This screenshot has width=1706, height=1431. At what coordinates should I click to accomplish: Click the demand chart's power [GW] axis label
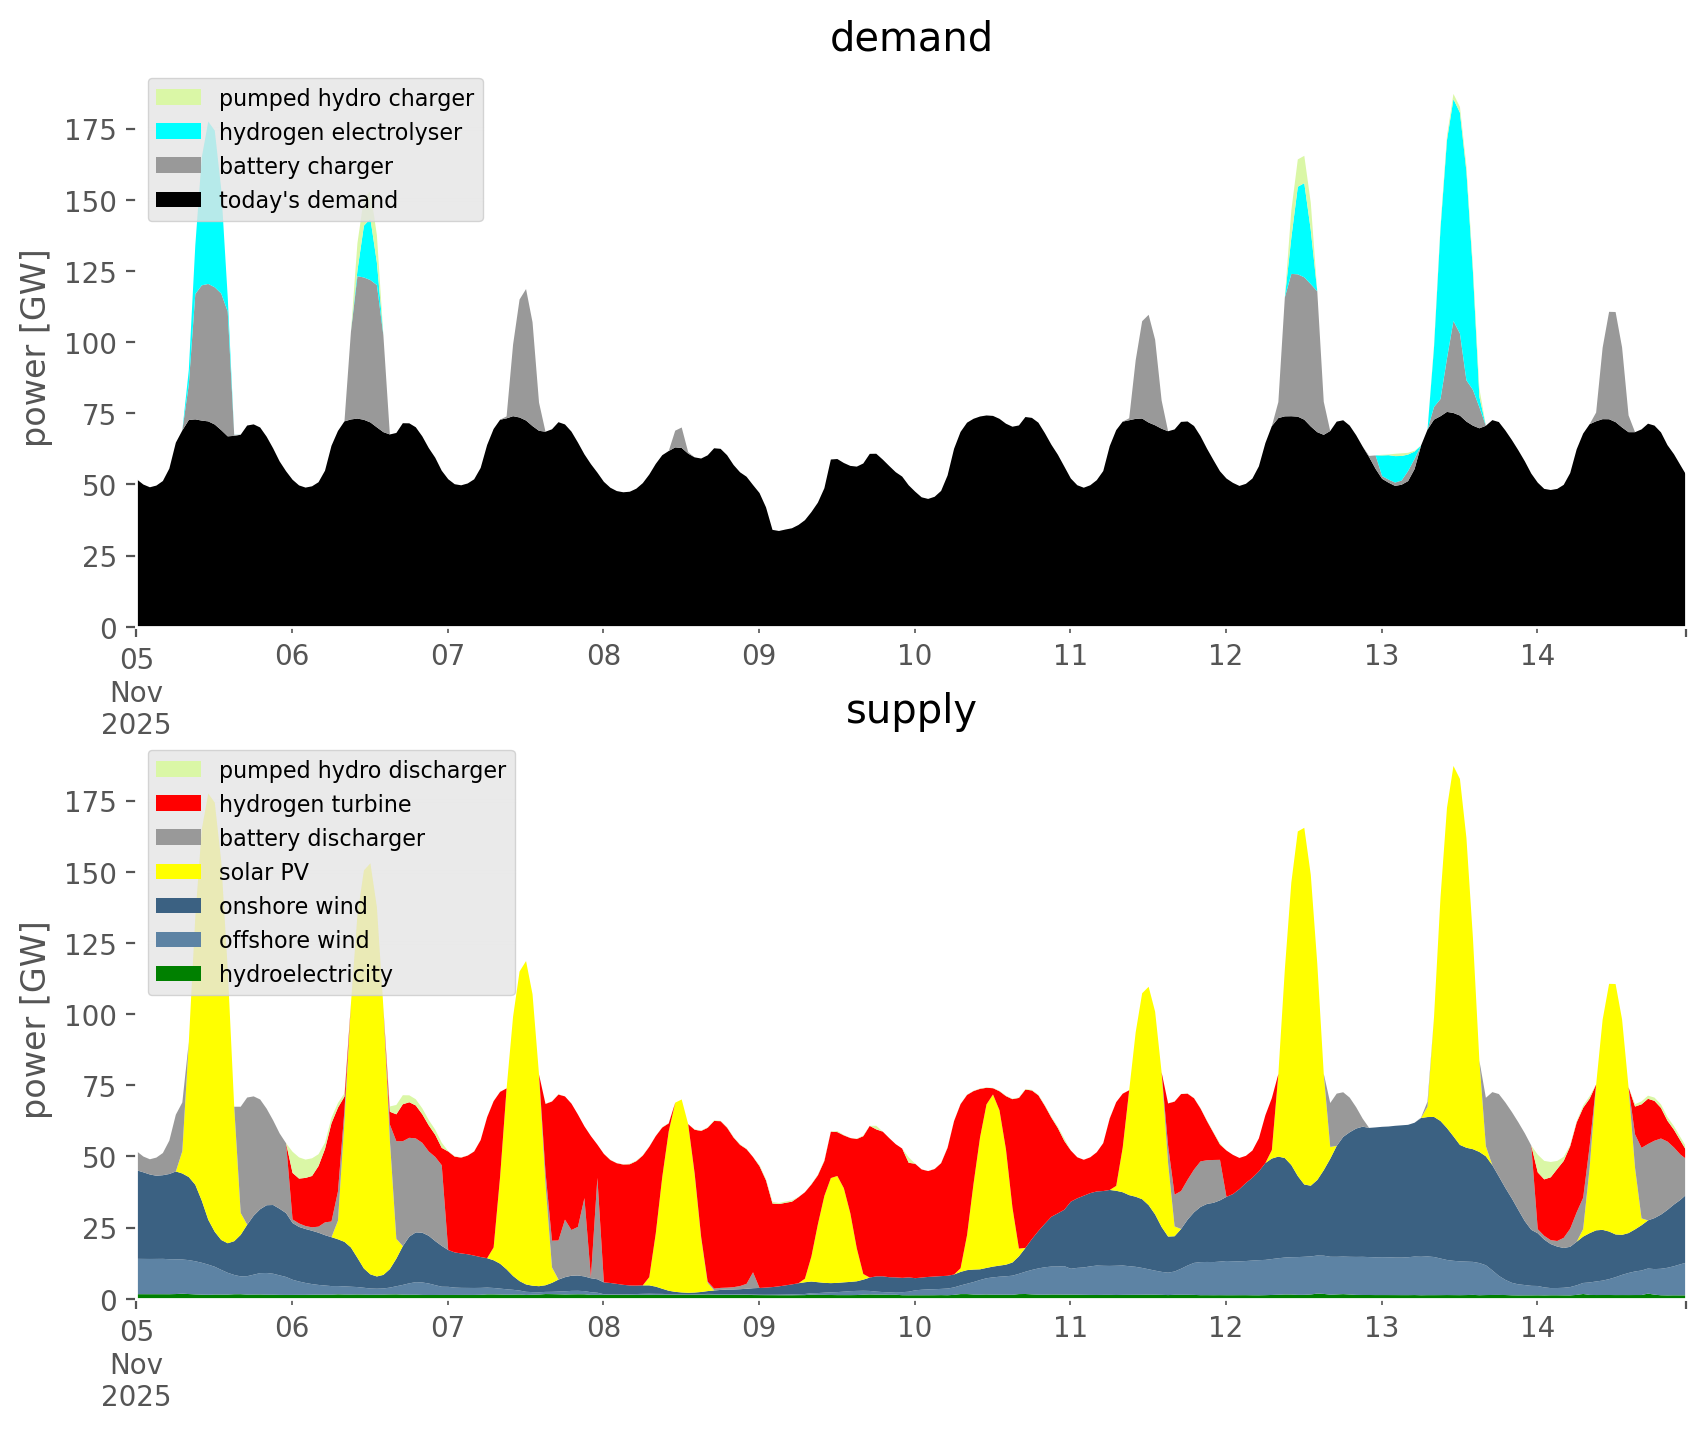point(35,348)
